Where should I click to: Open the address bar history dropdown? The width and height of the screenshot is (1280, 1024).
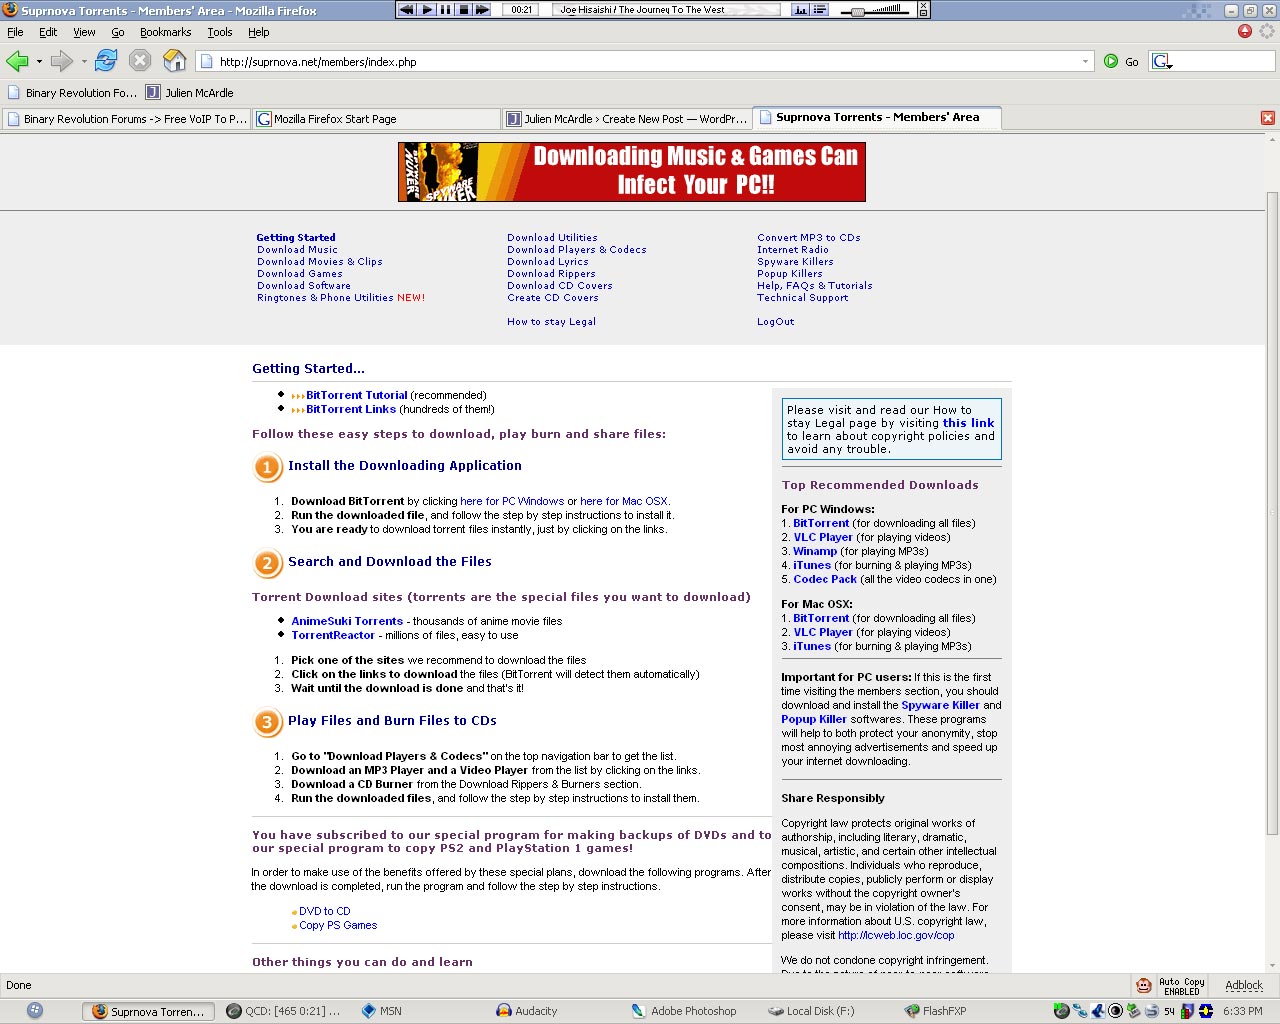pyautogui.click(x=1086, y=62)
